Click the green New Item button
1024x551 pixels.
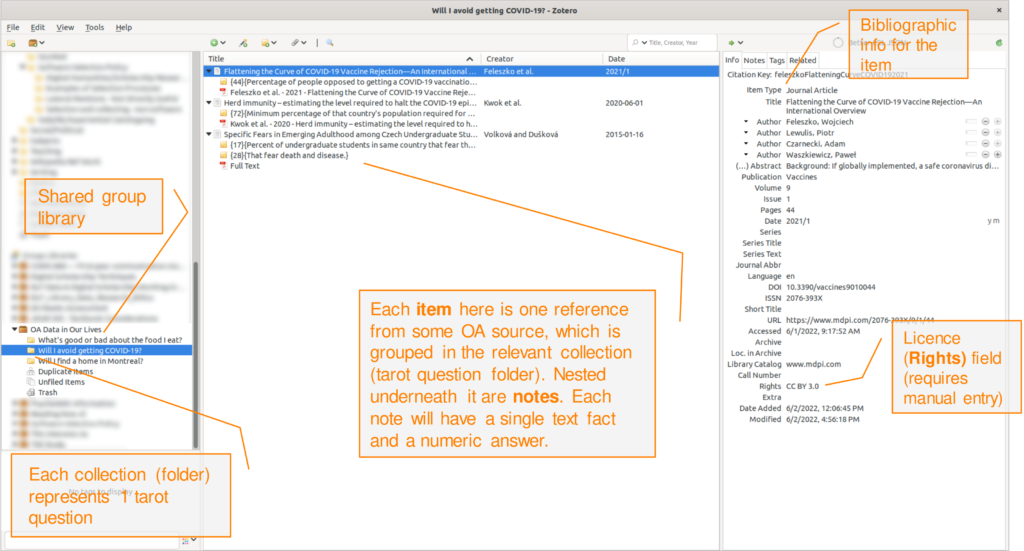[x=216, y=43]
